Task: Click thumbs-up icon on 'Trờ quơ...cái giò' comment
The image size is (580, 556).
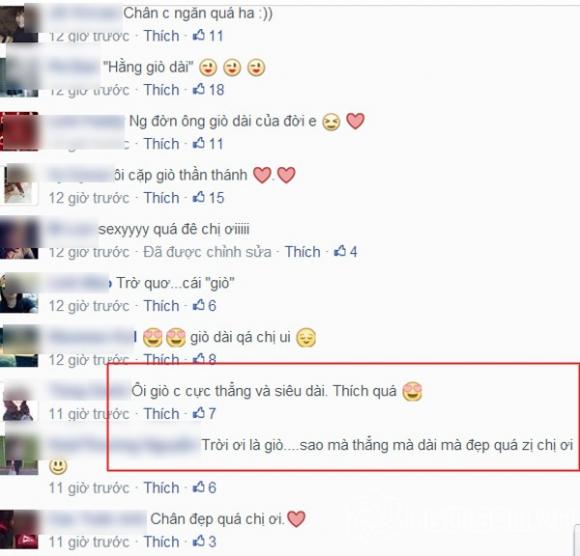Action: 199,305
